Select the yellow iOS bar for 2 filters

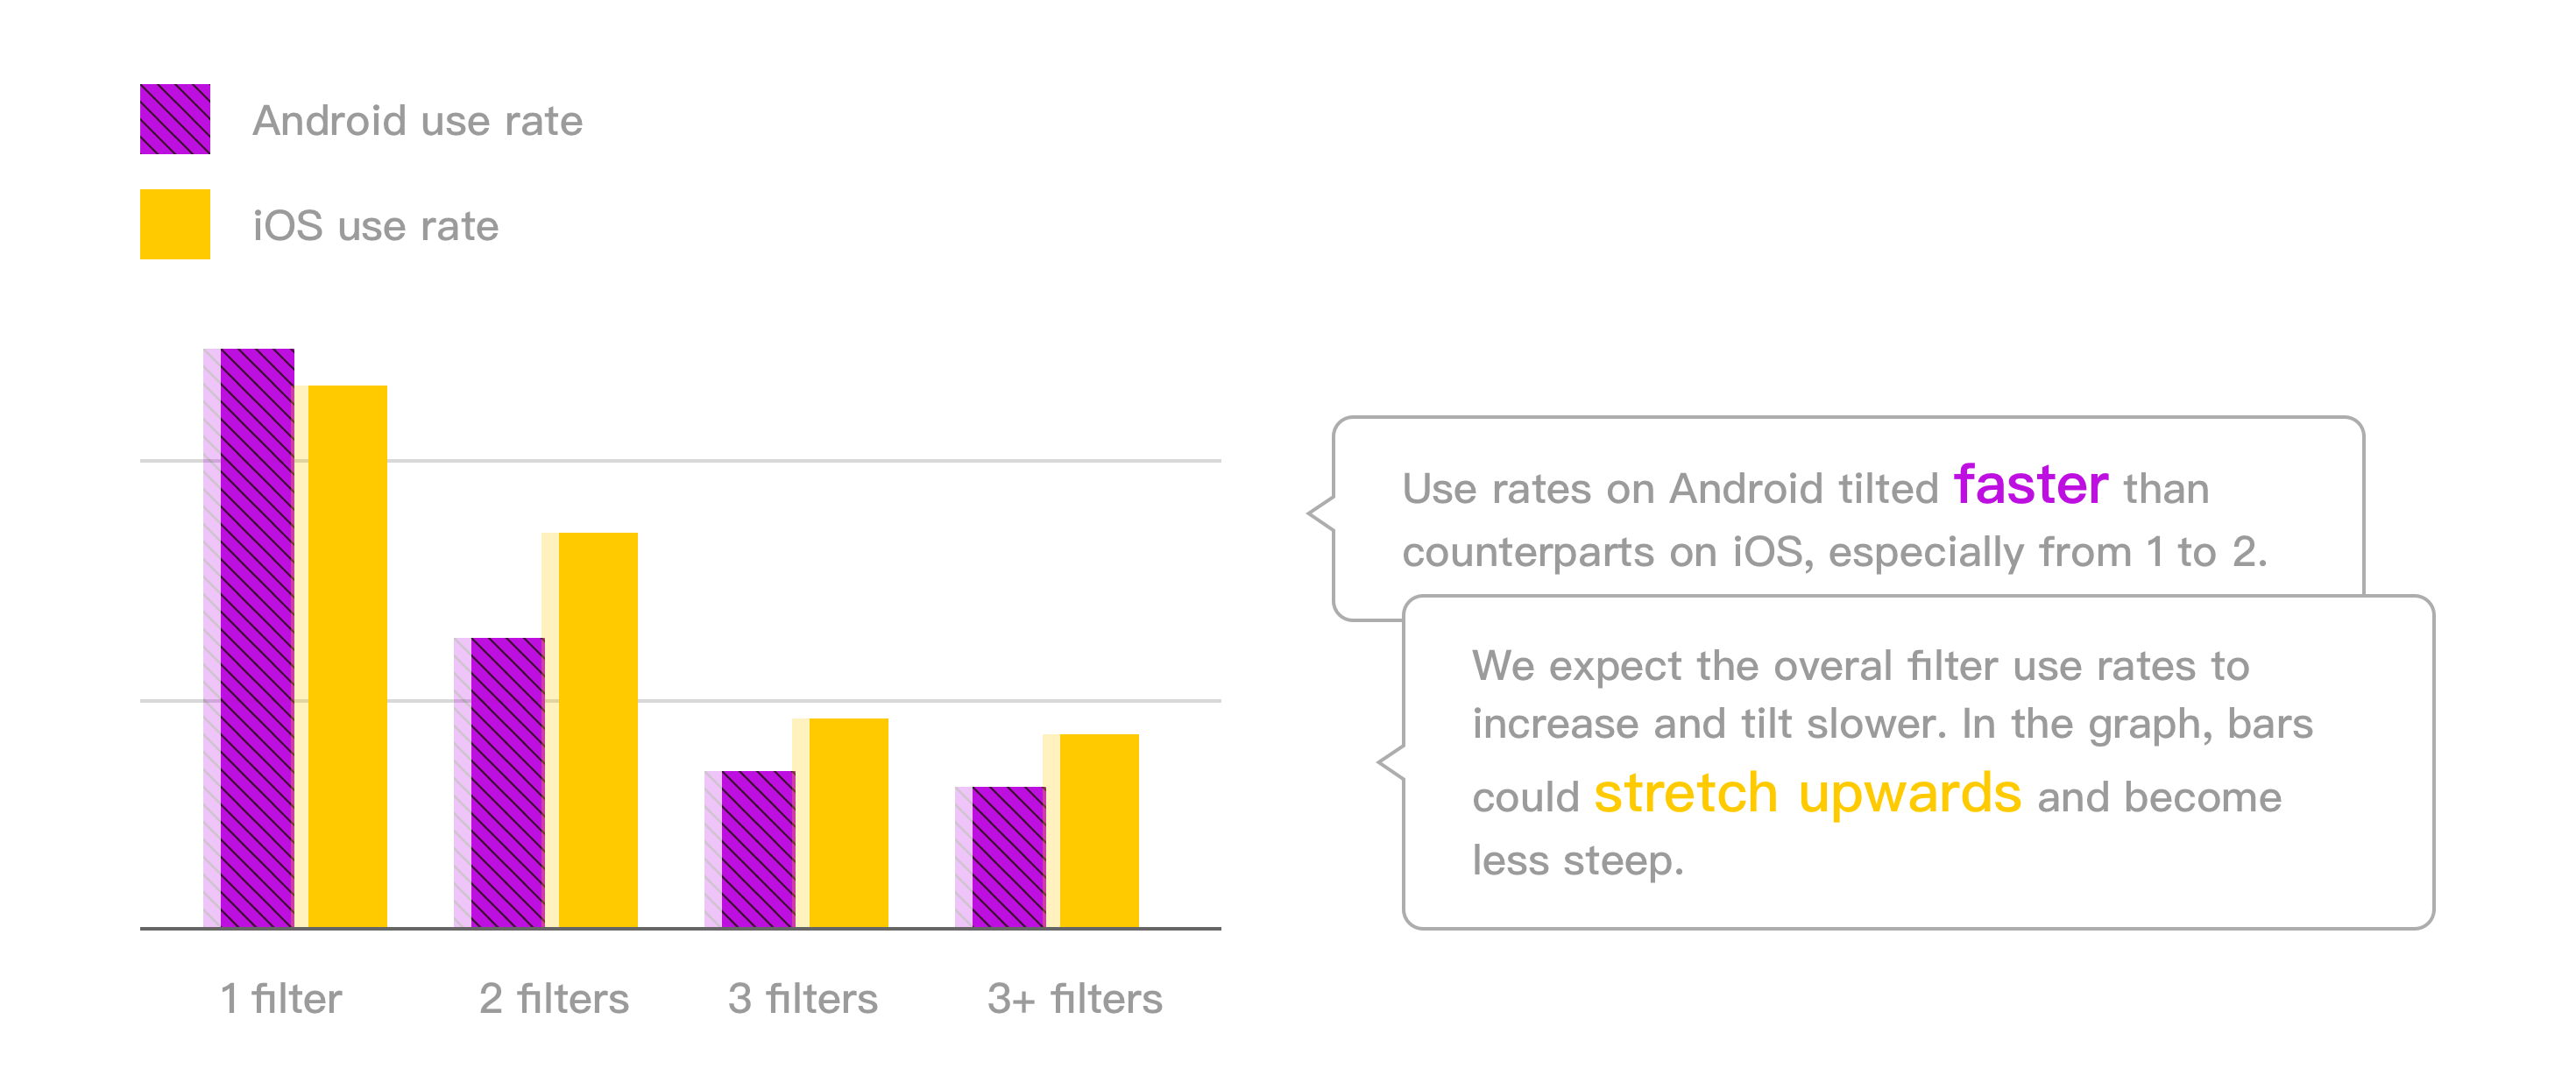point(597,730)
